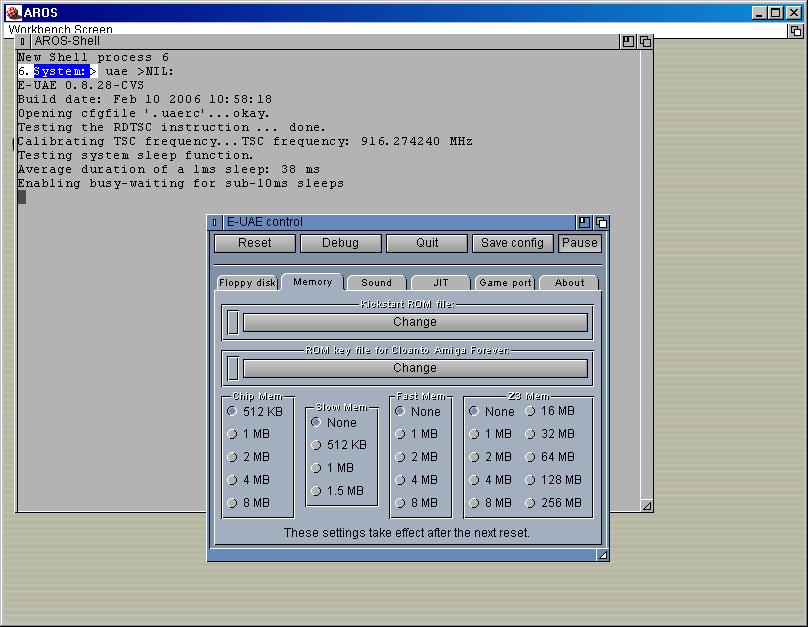The height and width of the screenshot is (627, 808).
Task: Open the JIT tab
Action: [x=441, y=283]
